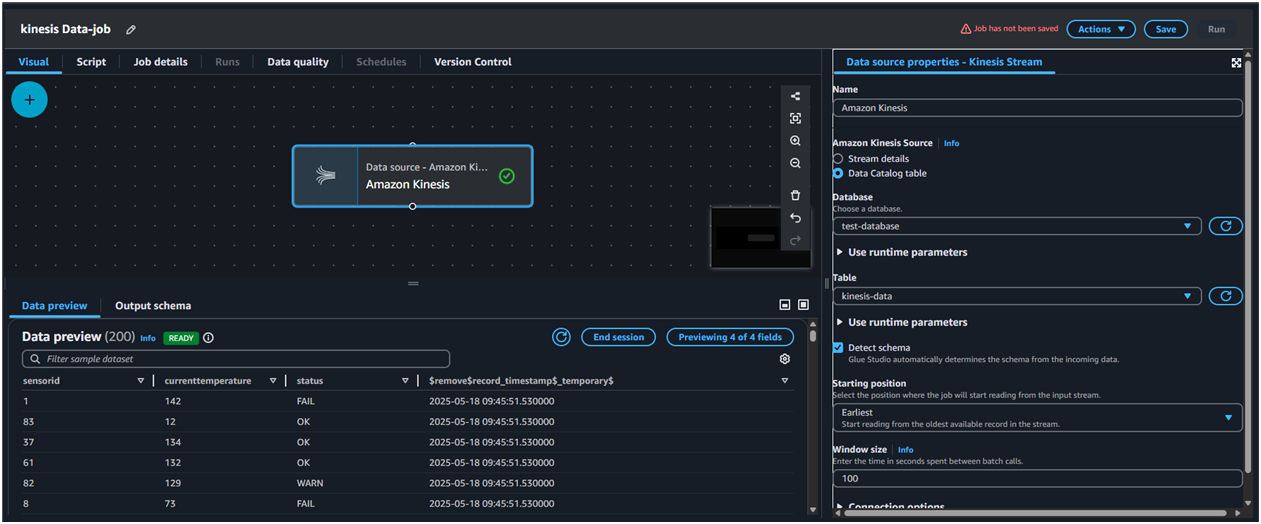Viewport: 1261px width, 524px height.
Task: Click the green check mark on the node
Action: [x=507, y=176]
